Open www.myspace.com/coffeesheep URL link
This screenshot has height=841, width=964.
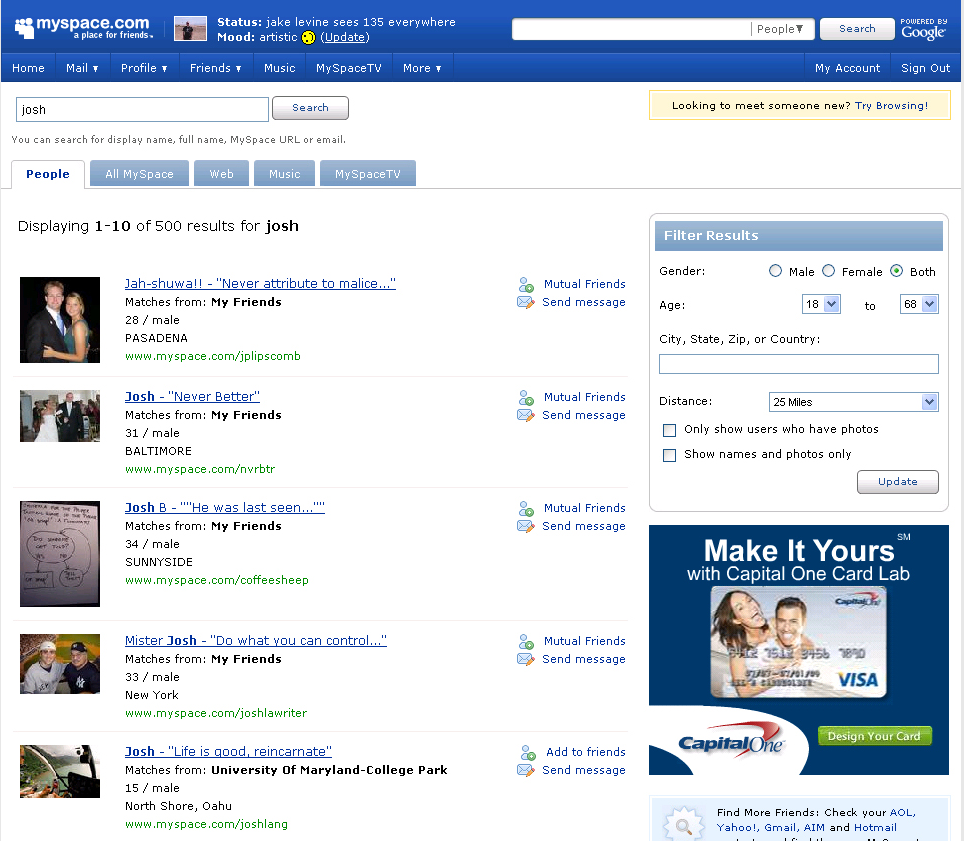click(217, 580)
